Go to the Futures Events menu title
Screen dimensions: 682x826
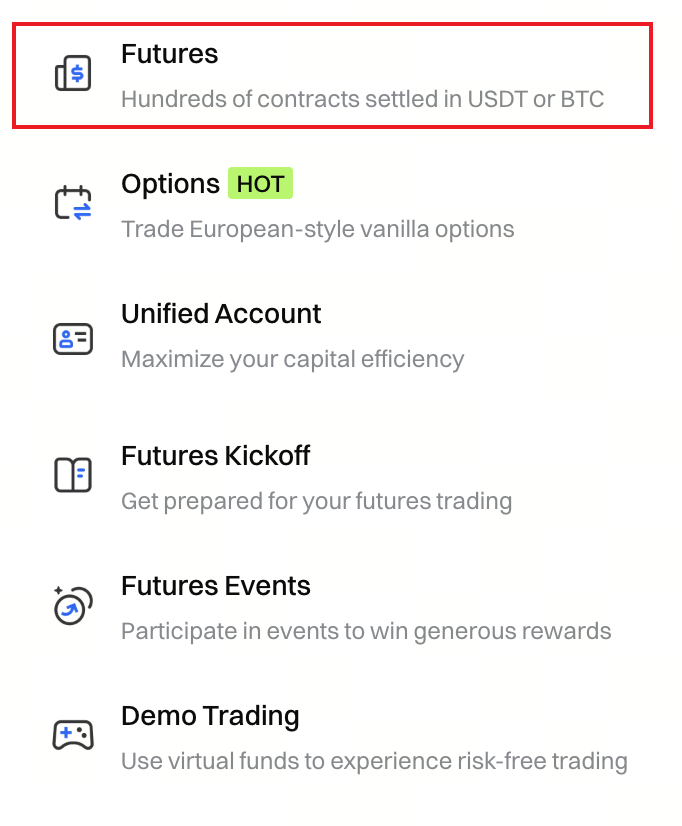point(215,586)
